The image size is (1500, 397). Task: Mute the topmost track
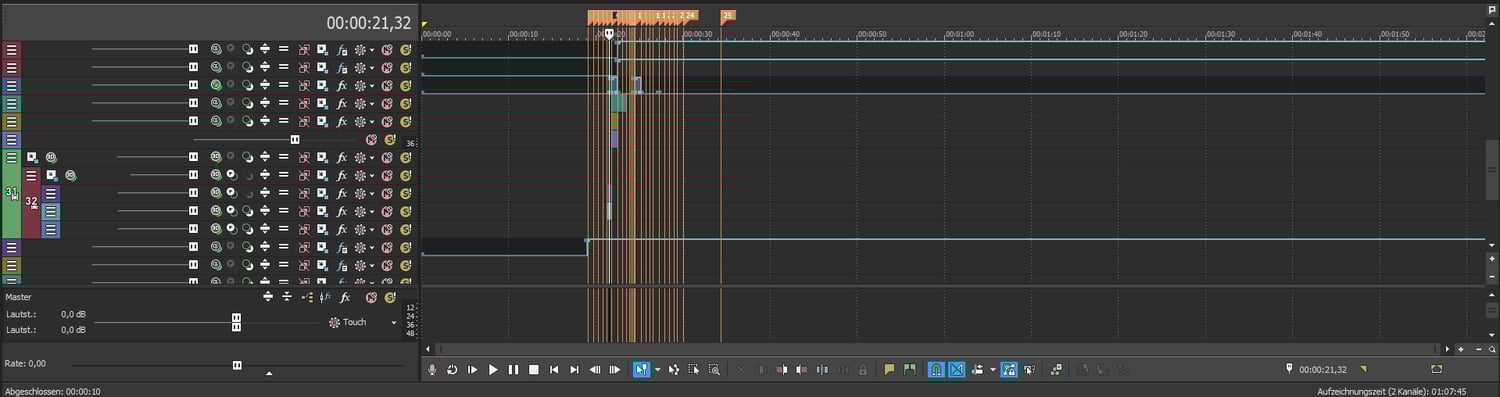(387, 49)
